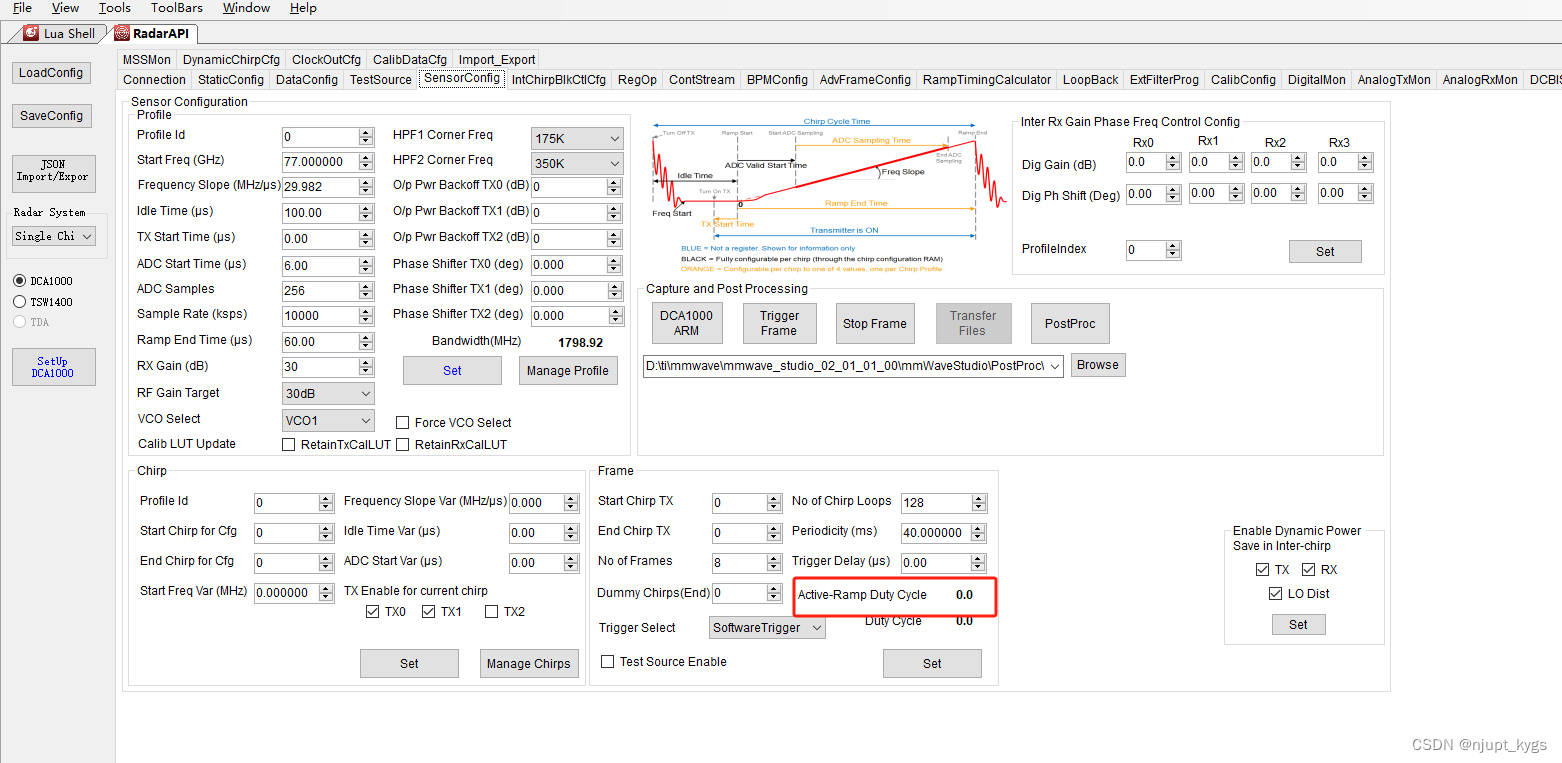Adjust Rx0 Dig Gain spinner arrows
This screenshot has width=1562, height=763.
pos(1172,162)
